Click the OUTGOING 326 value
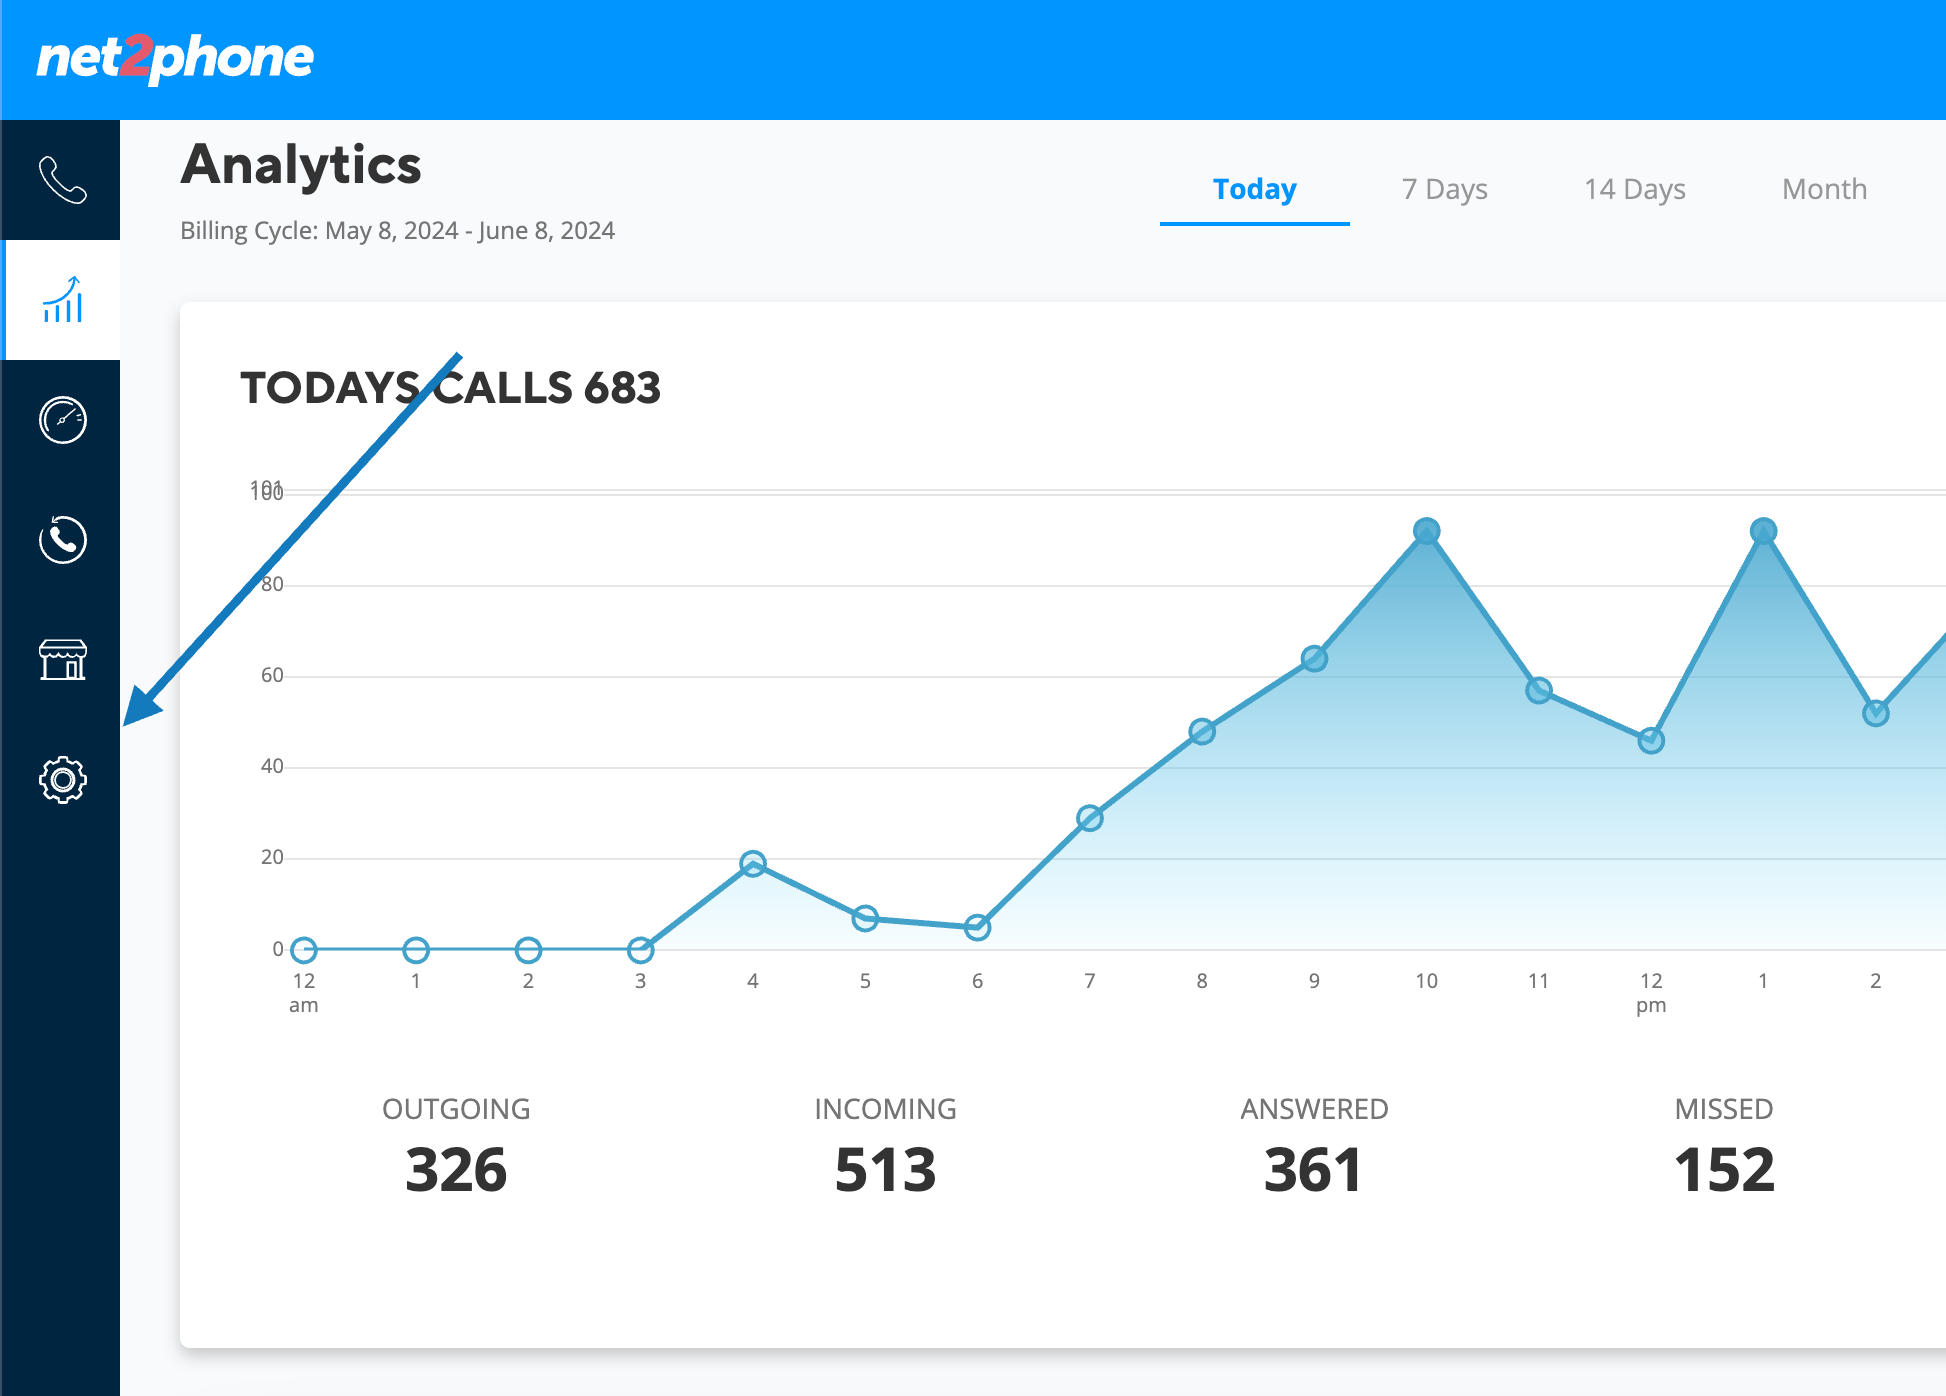Image resolution: width=1946 pixels, height=1396 pixels. (456, 1169)
